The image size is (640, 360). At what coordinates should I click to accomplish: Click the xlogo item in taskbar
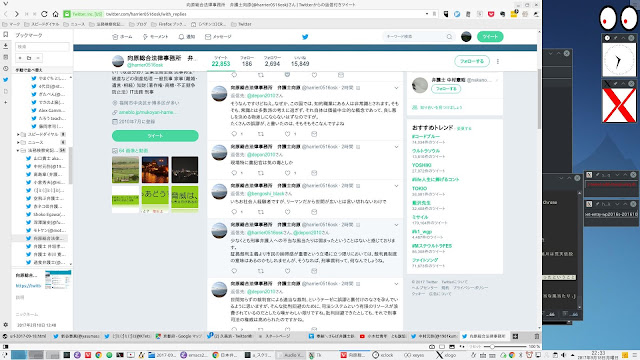[x=446, y=355]
